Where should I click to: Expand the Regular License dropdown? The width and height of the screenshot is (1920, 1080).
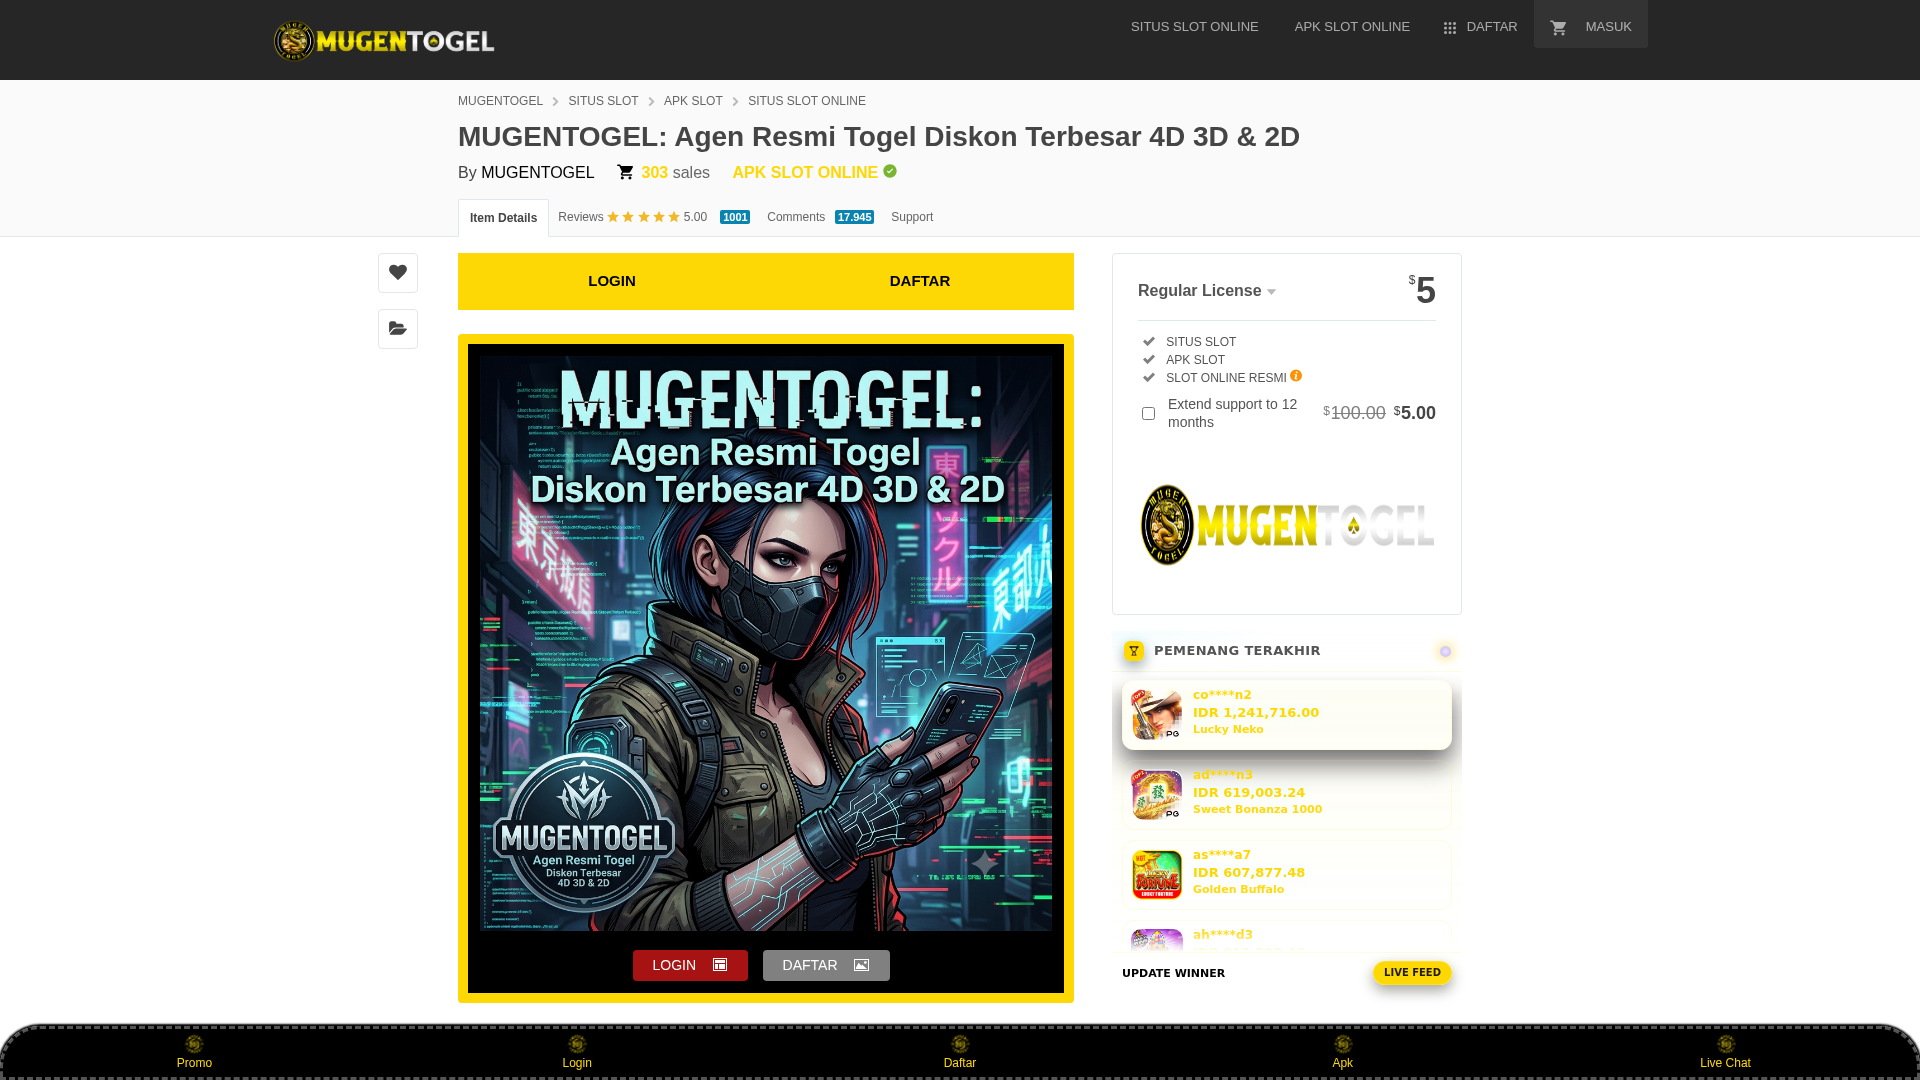pos(1207,291)
